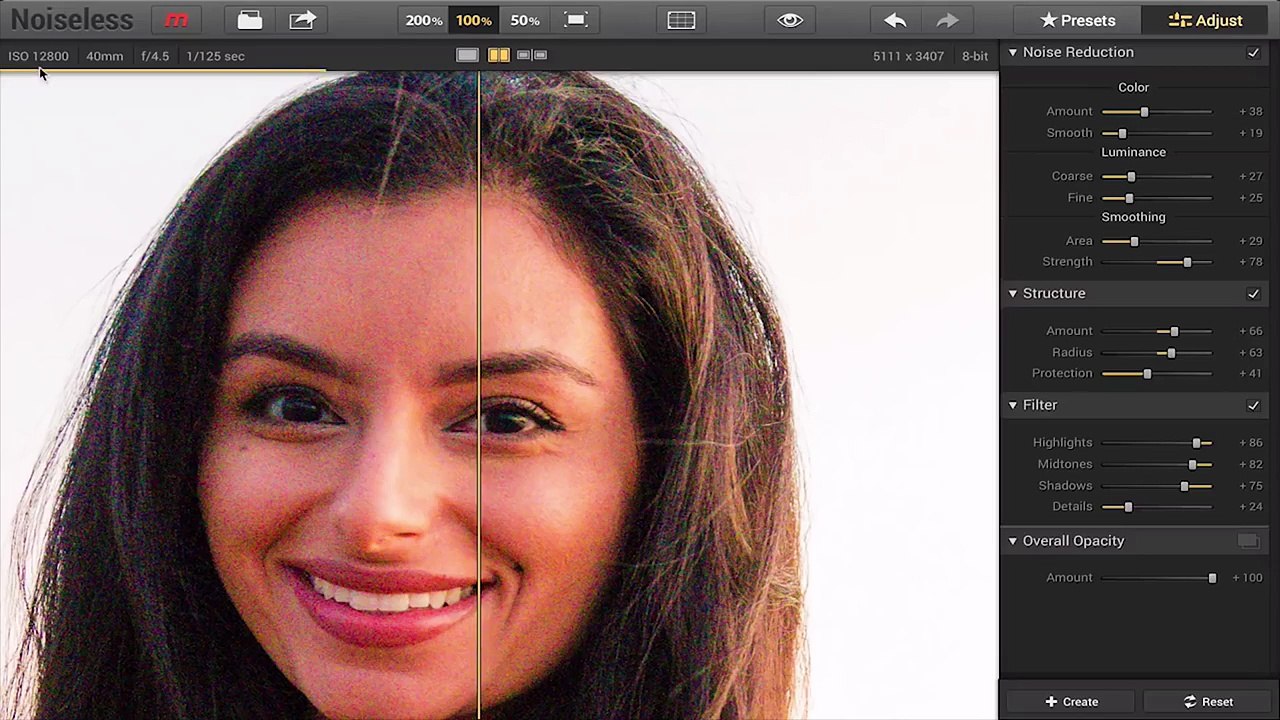Click the Luminance subsection heading
The height and width of the screenshot is (720, 1280).
1133,152
